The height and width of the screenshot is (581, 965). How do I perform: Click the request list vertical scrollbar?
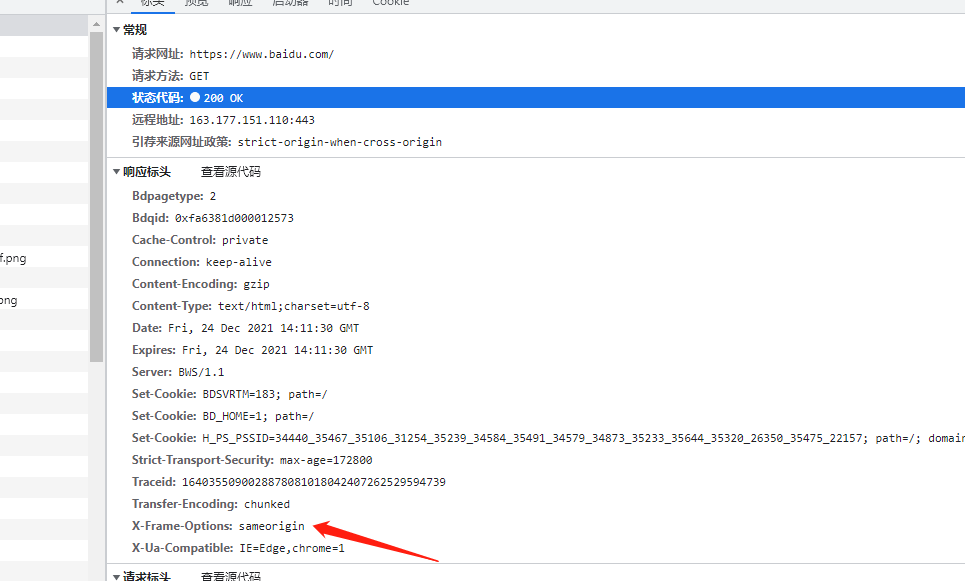pyautogui.click(x=96, y=200)
